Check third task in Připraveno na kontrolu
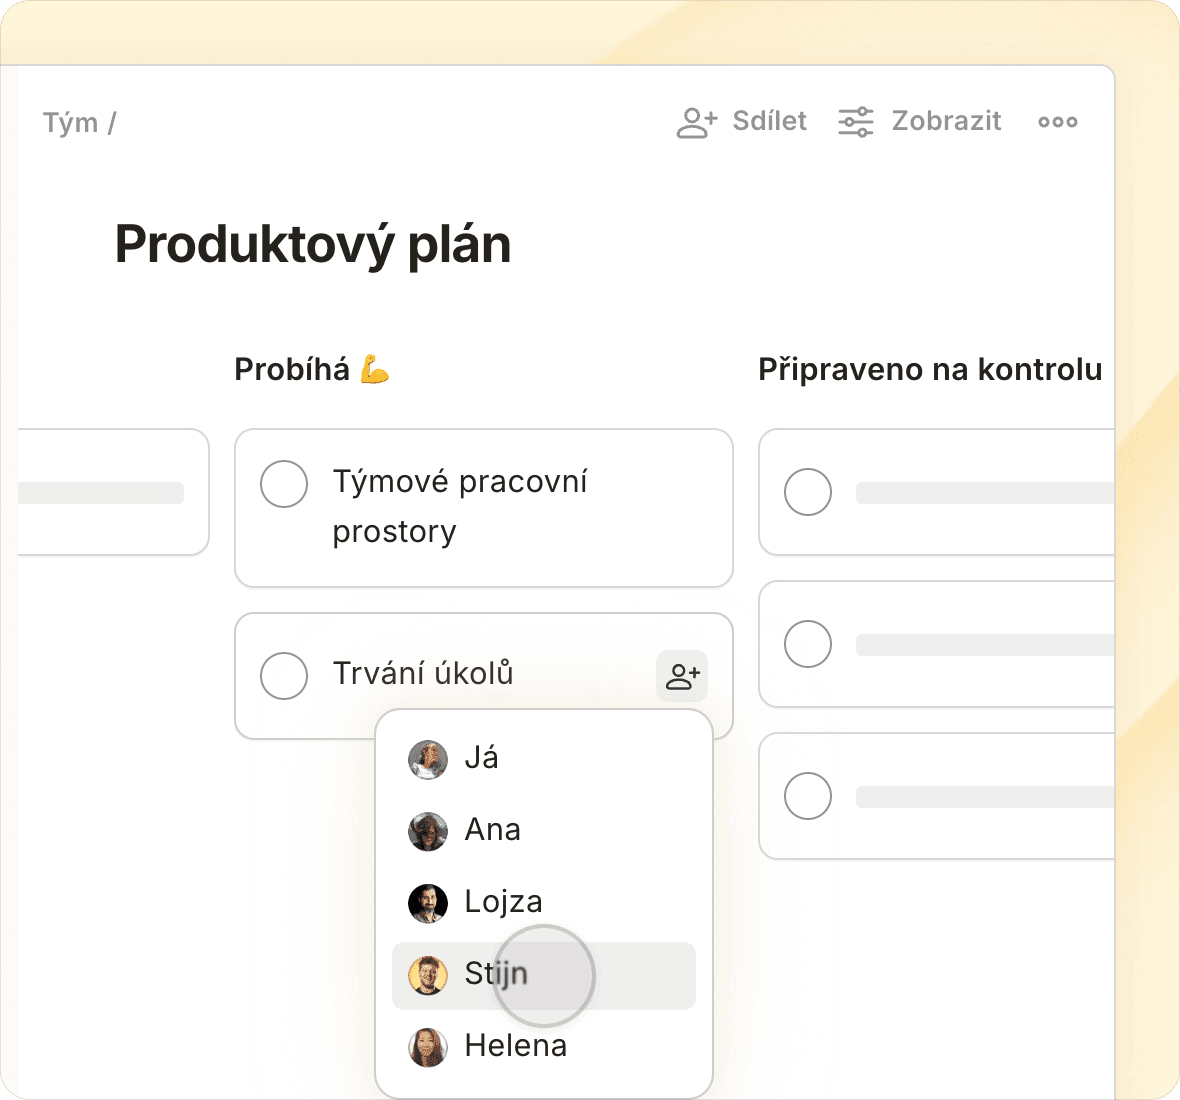Screen dimensions: 1180x1100 click(808, 796)
